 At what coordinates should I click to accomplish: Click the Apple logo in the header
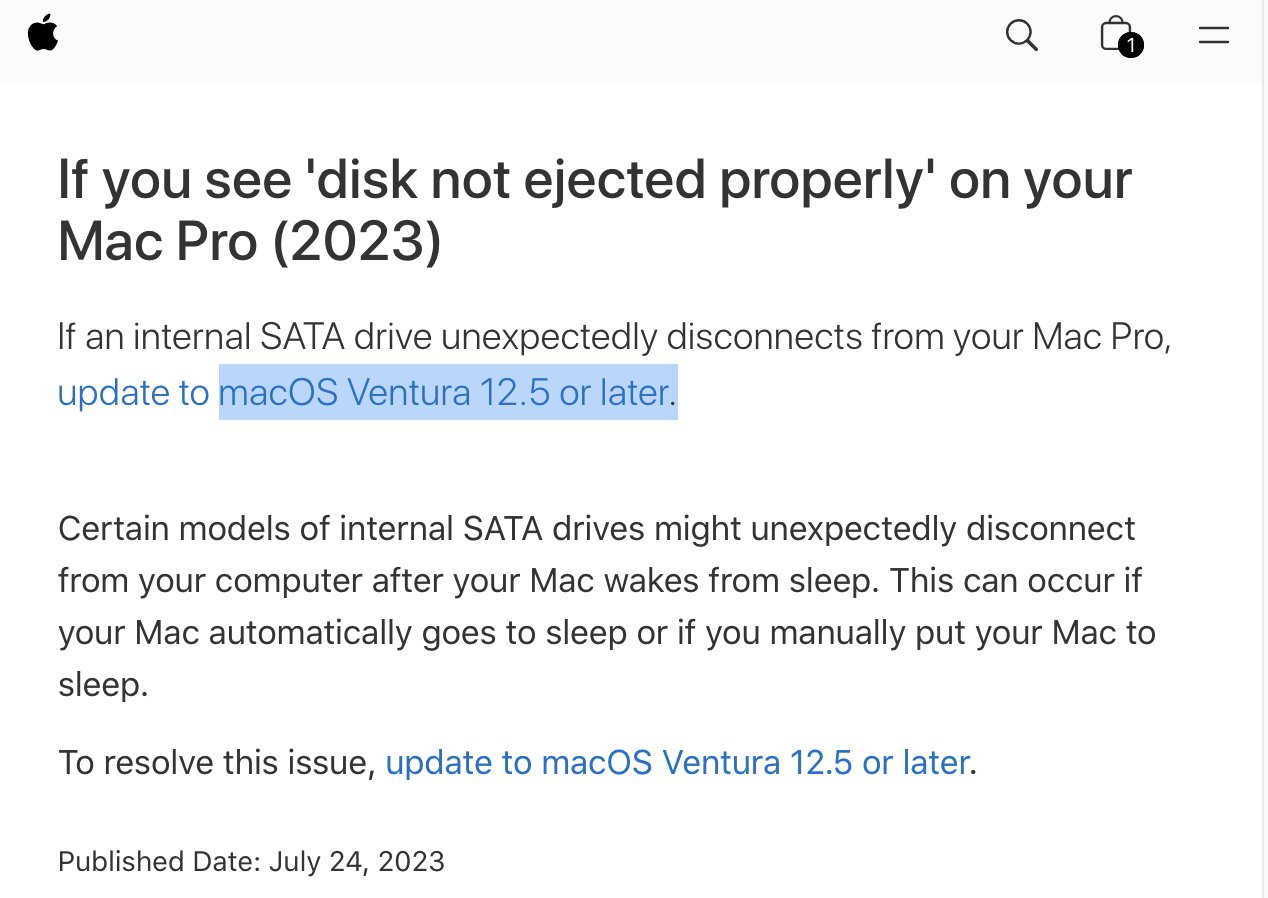(43, 35)
